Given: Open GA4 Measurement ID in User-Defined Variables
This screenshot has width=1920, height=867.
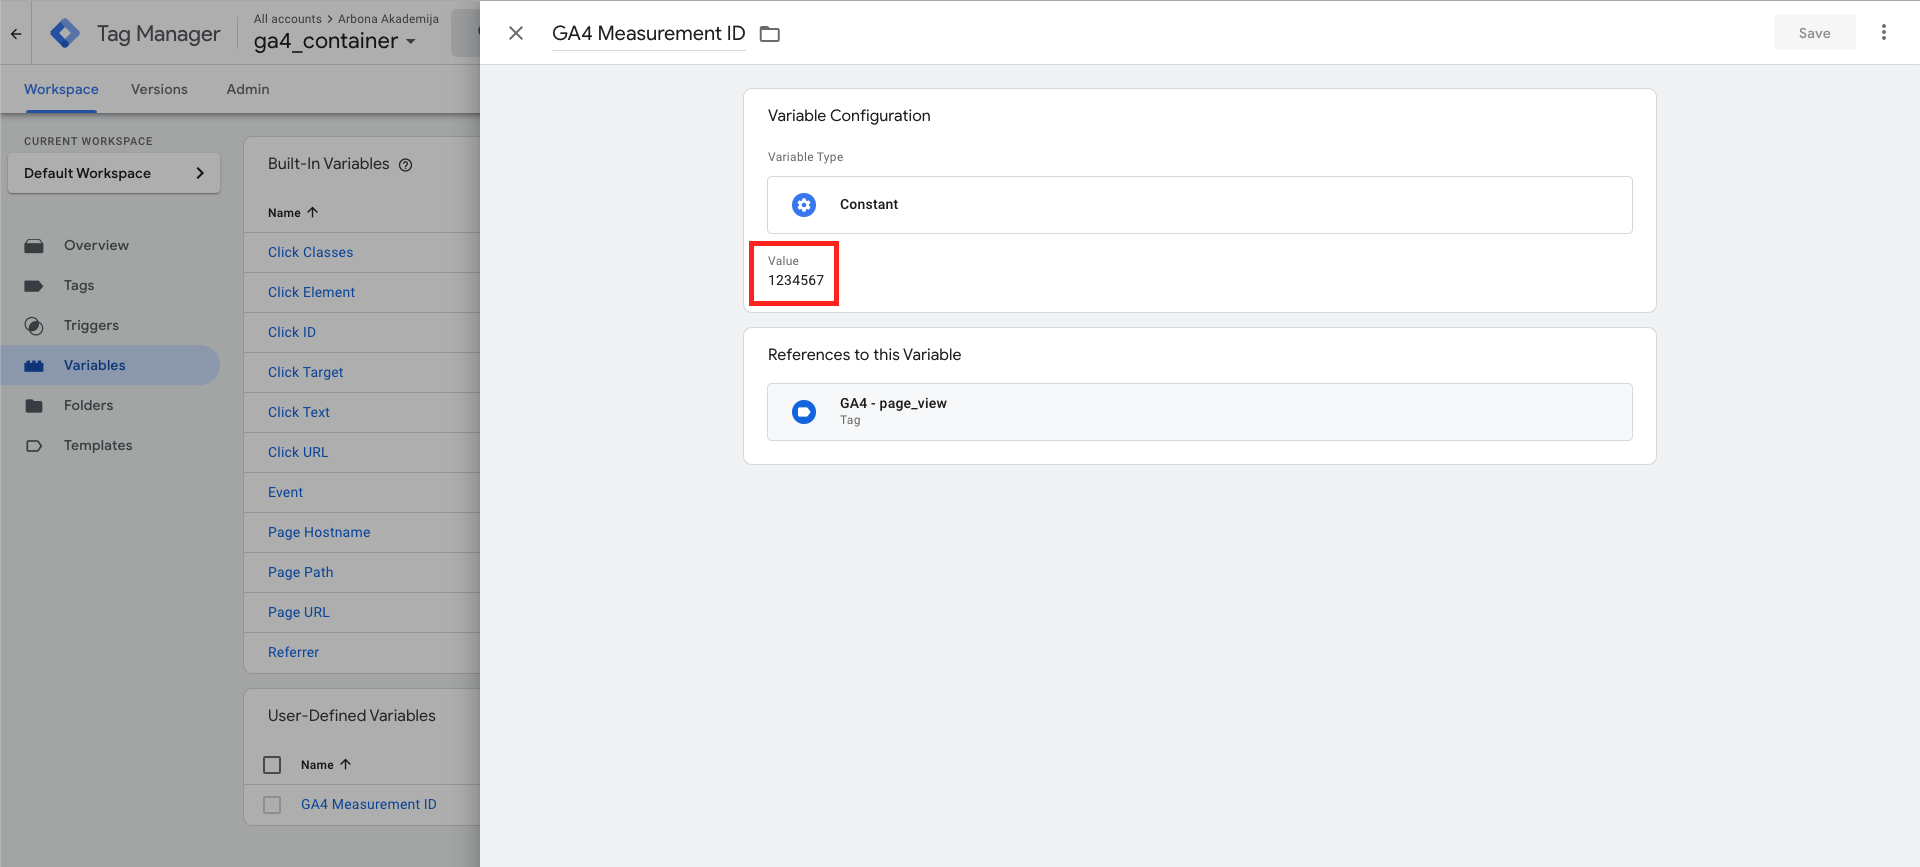Looking at the screenshot, I should pos(368,804).
